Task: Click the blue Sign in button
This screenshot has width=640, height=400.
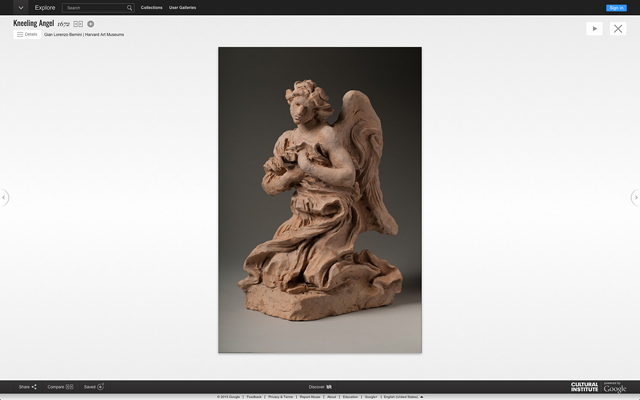Action: pos(616,8)
